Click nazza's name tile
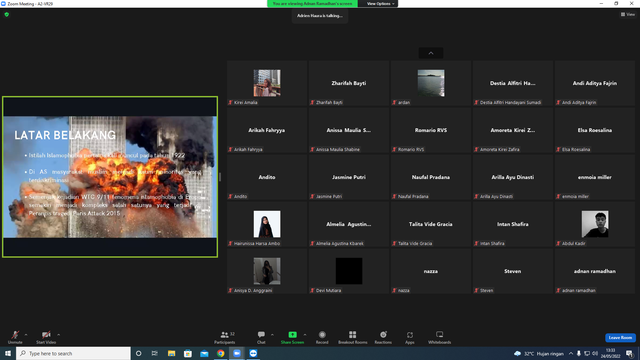 431,271
